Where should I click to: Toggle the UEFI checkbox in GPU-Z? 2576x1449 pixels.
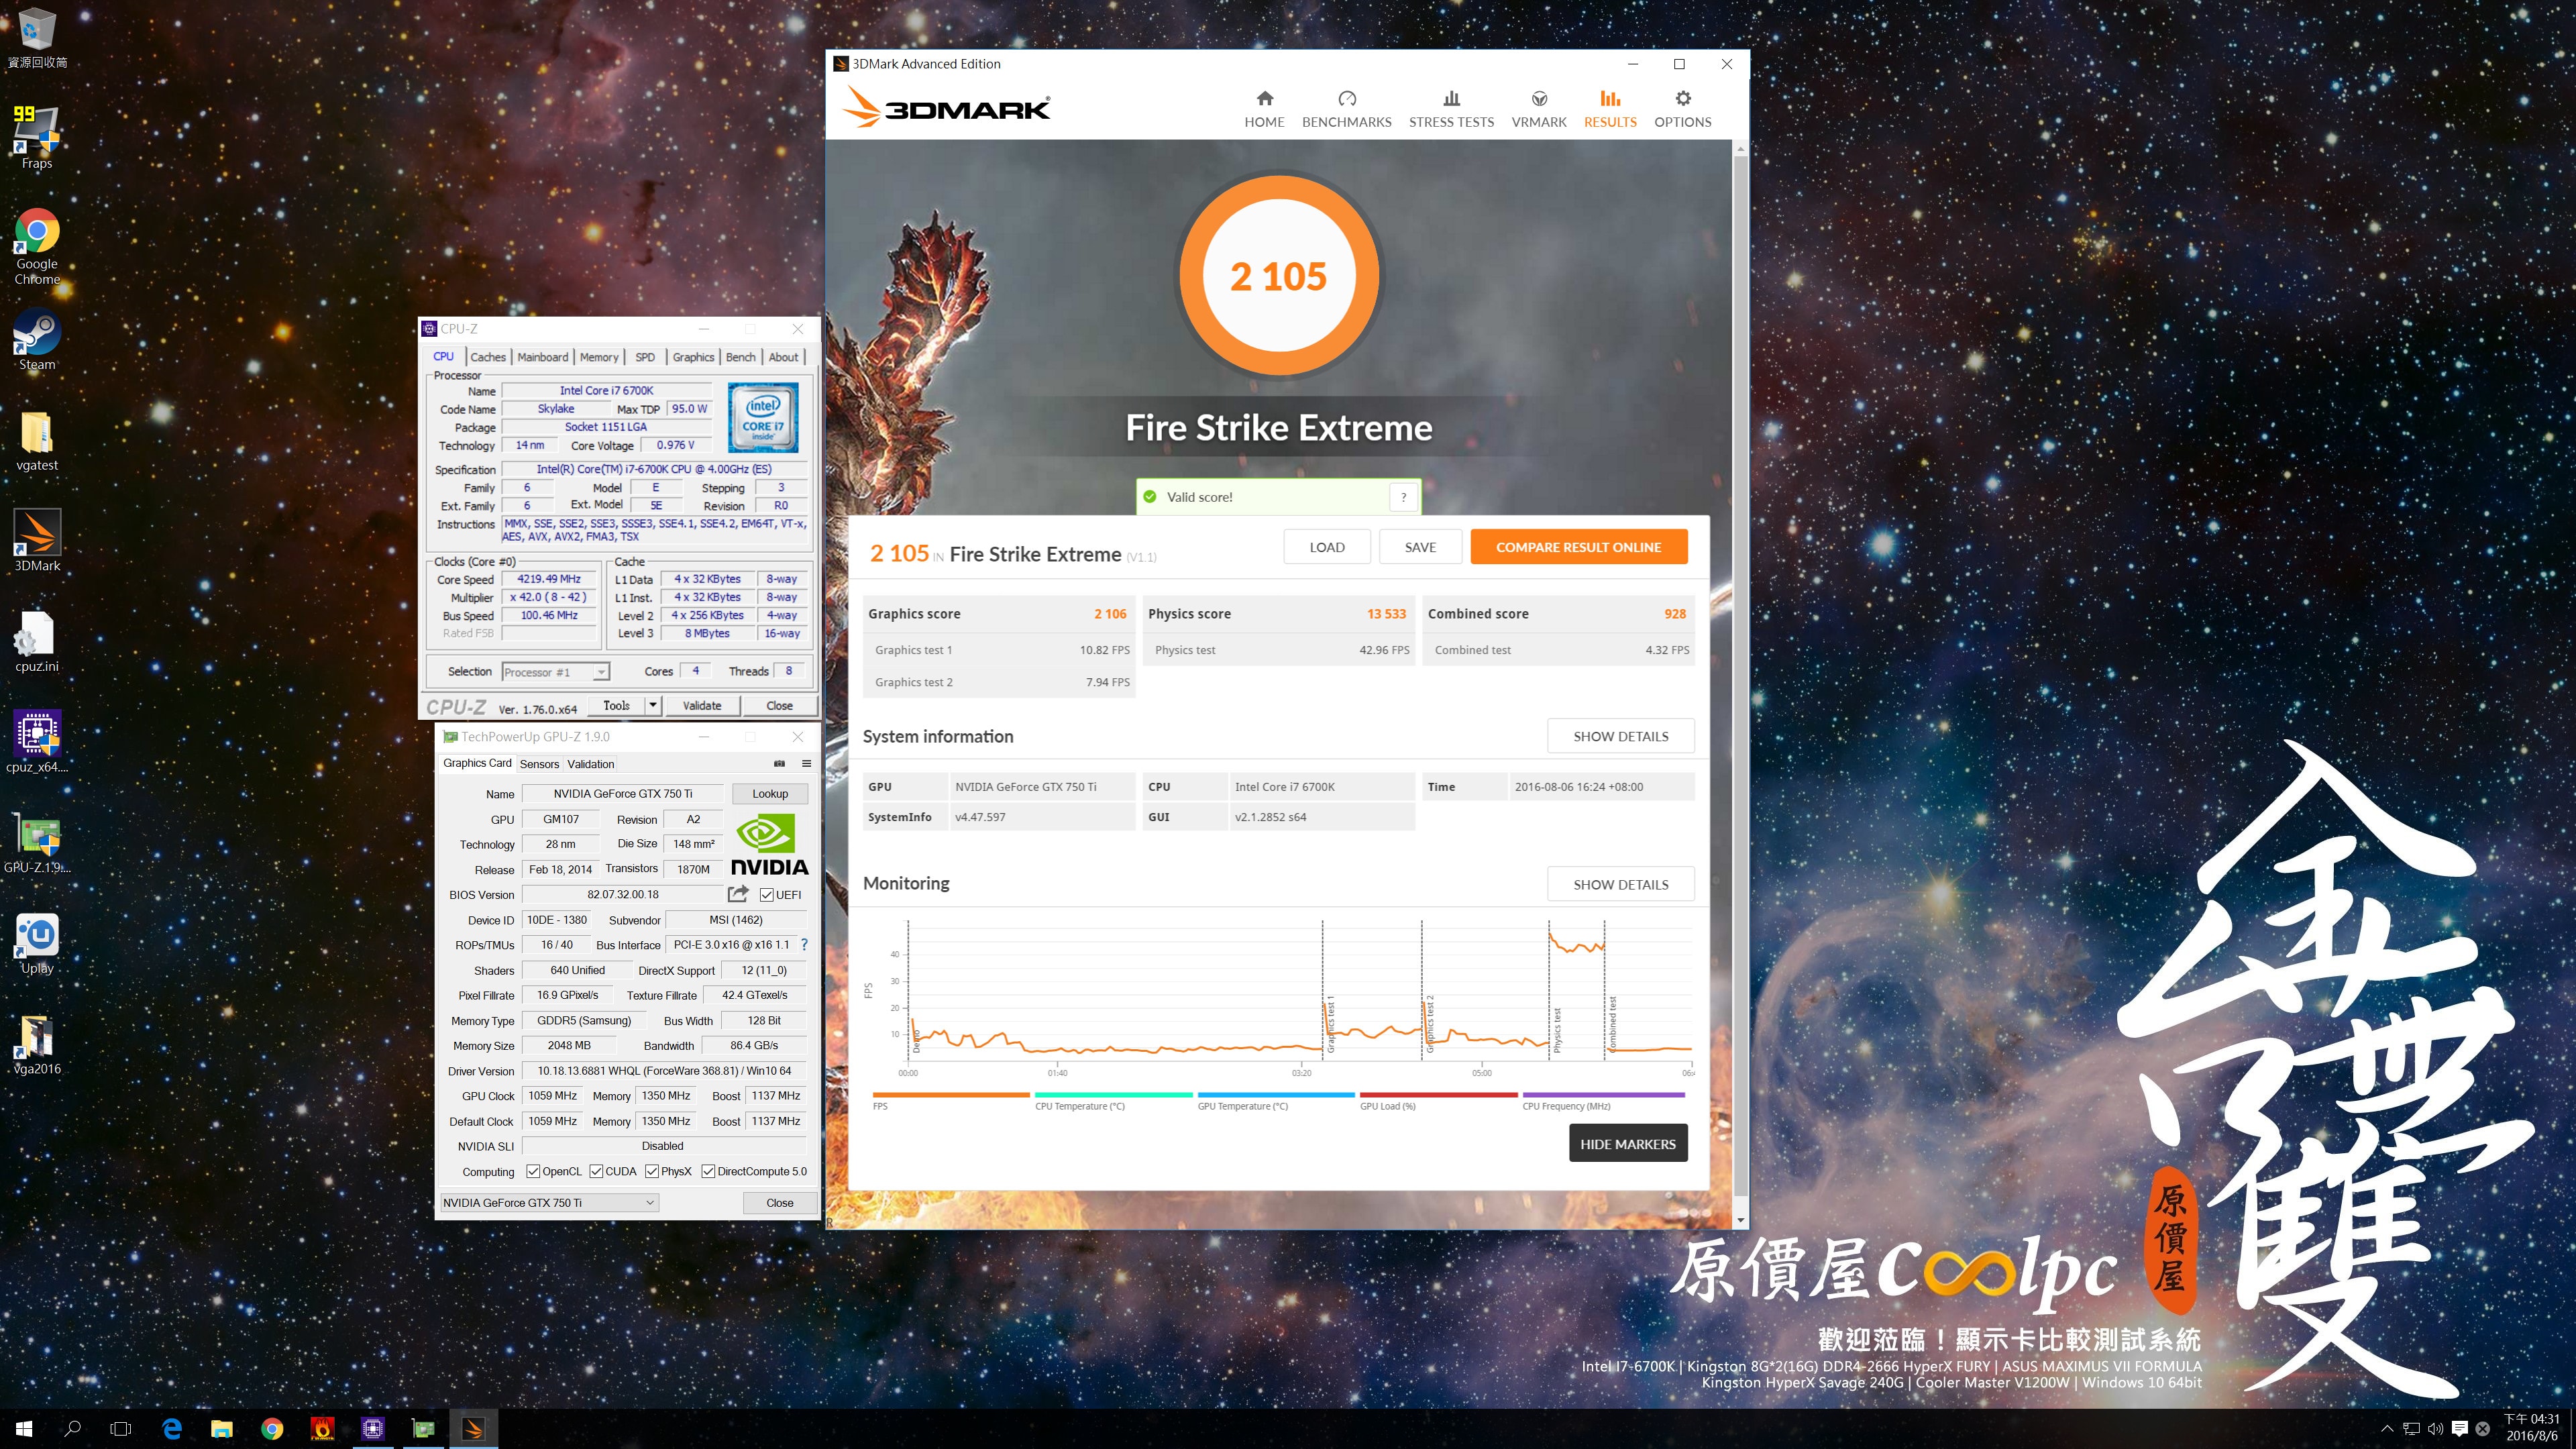tap(766, 895)
